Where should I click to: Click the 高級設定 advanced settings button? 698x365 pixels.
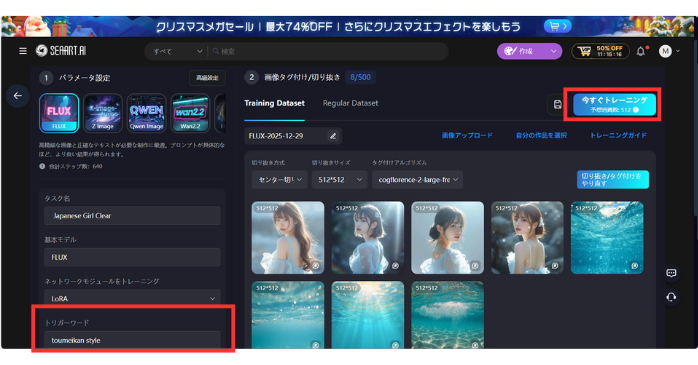coord(207,78)
